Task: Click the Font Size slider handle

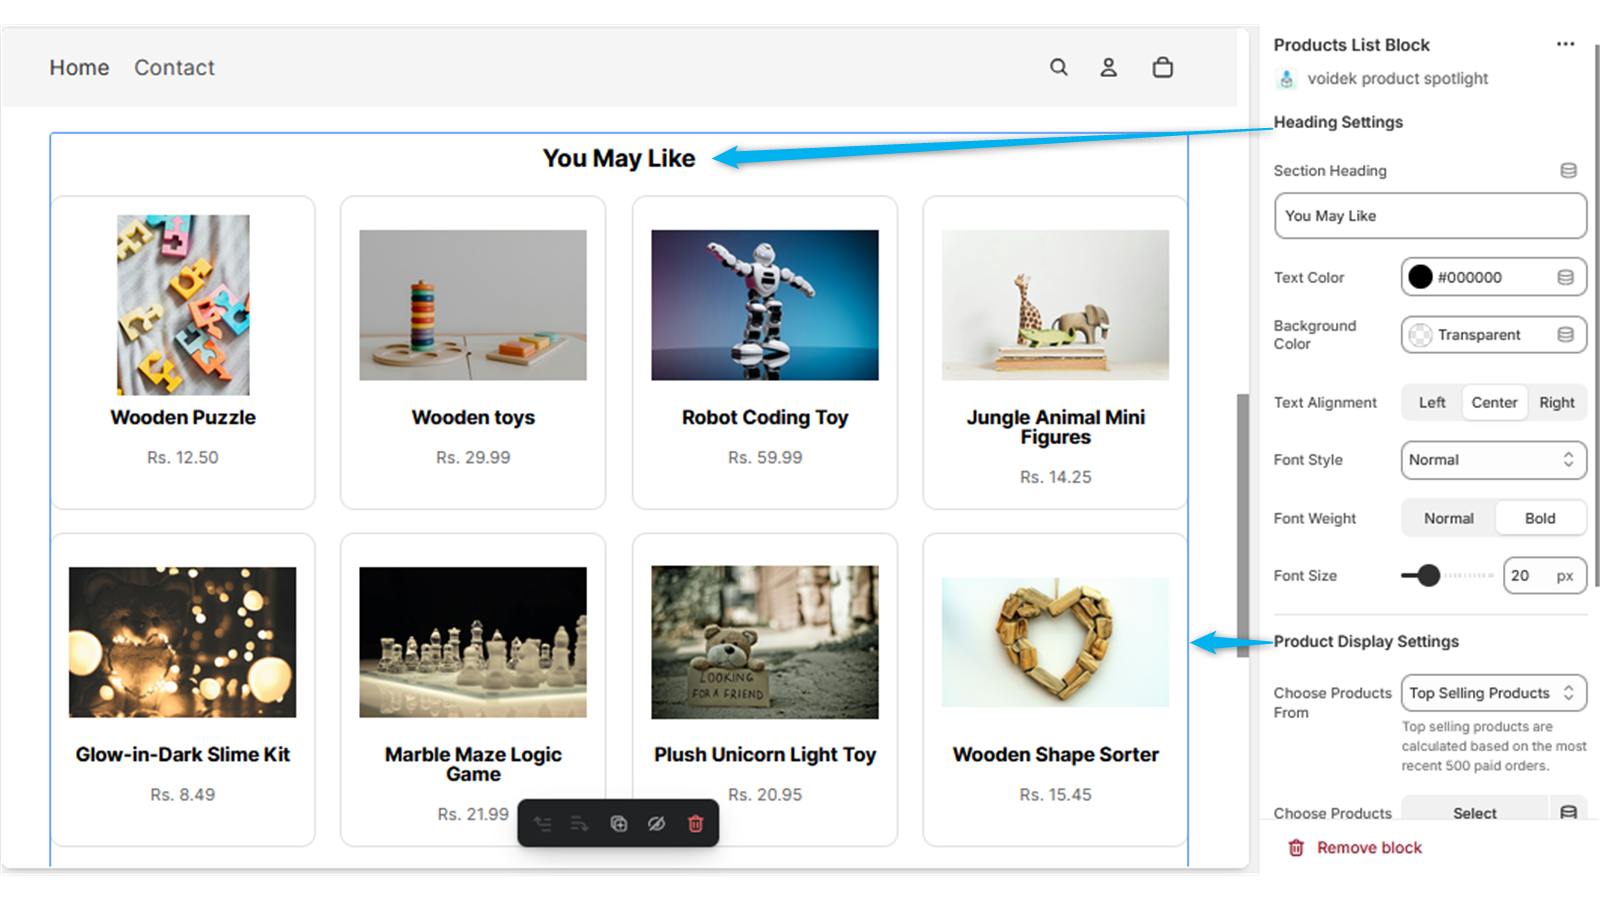Action: point(1429,575)
